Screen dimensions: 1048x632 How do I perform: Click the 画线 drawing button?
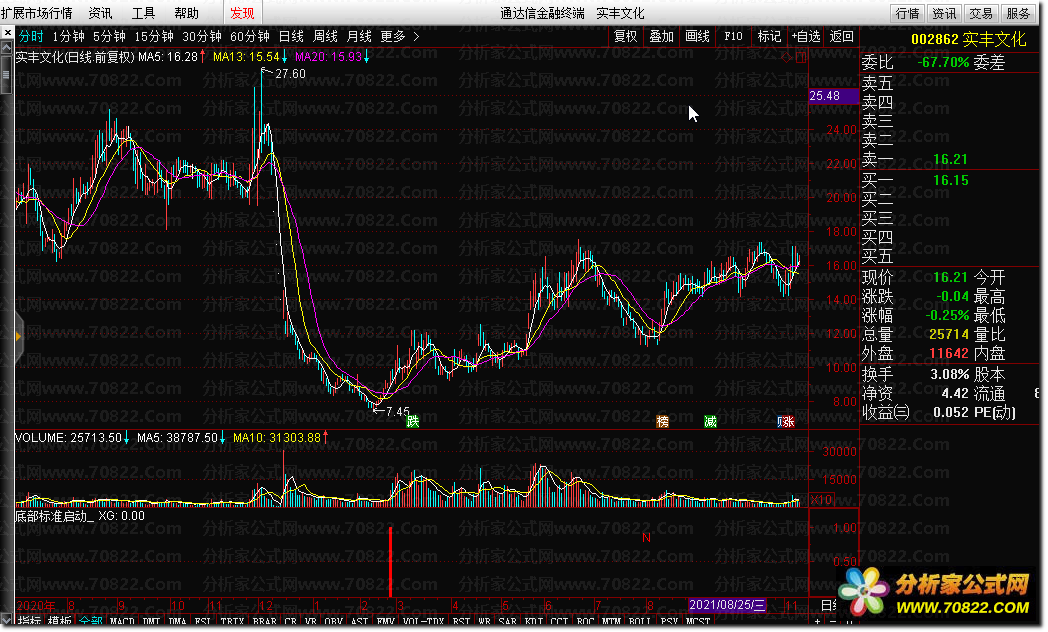pos(697,36)
